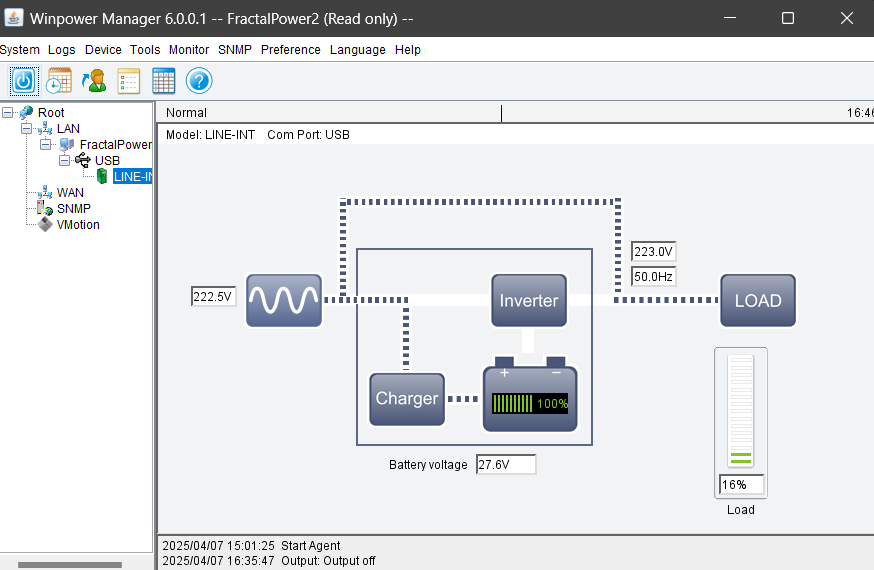
Task: Click the load level bar gauge
Action: point(741,412)
